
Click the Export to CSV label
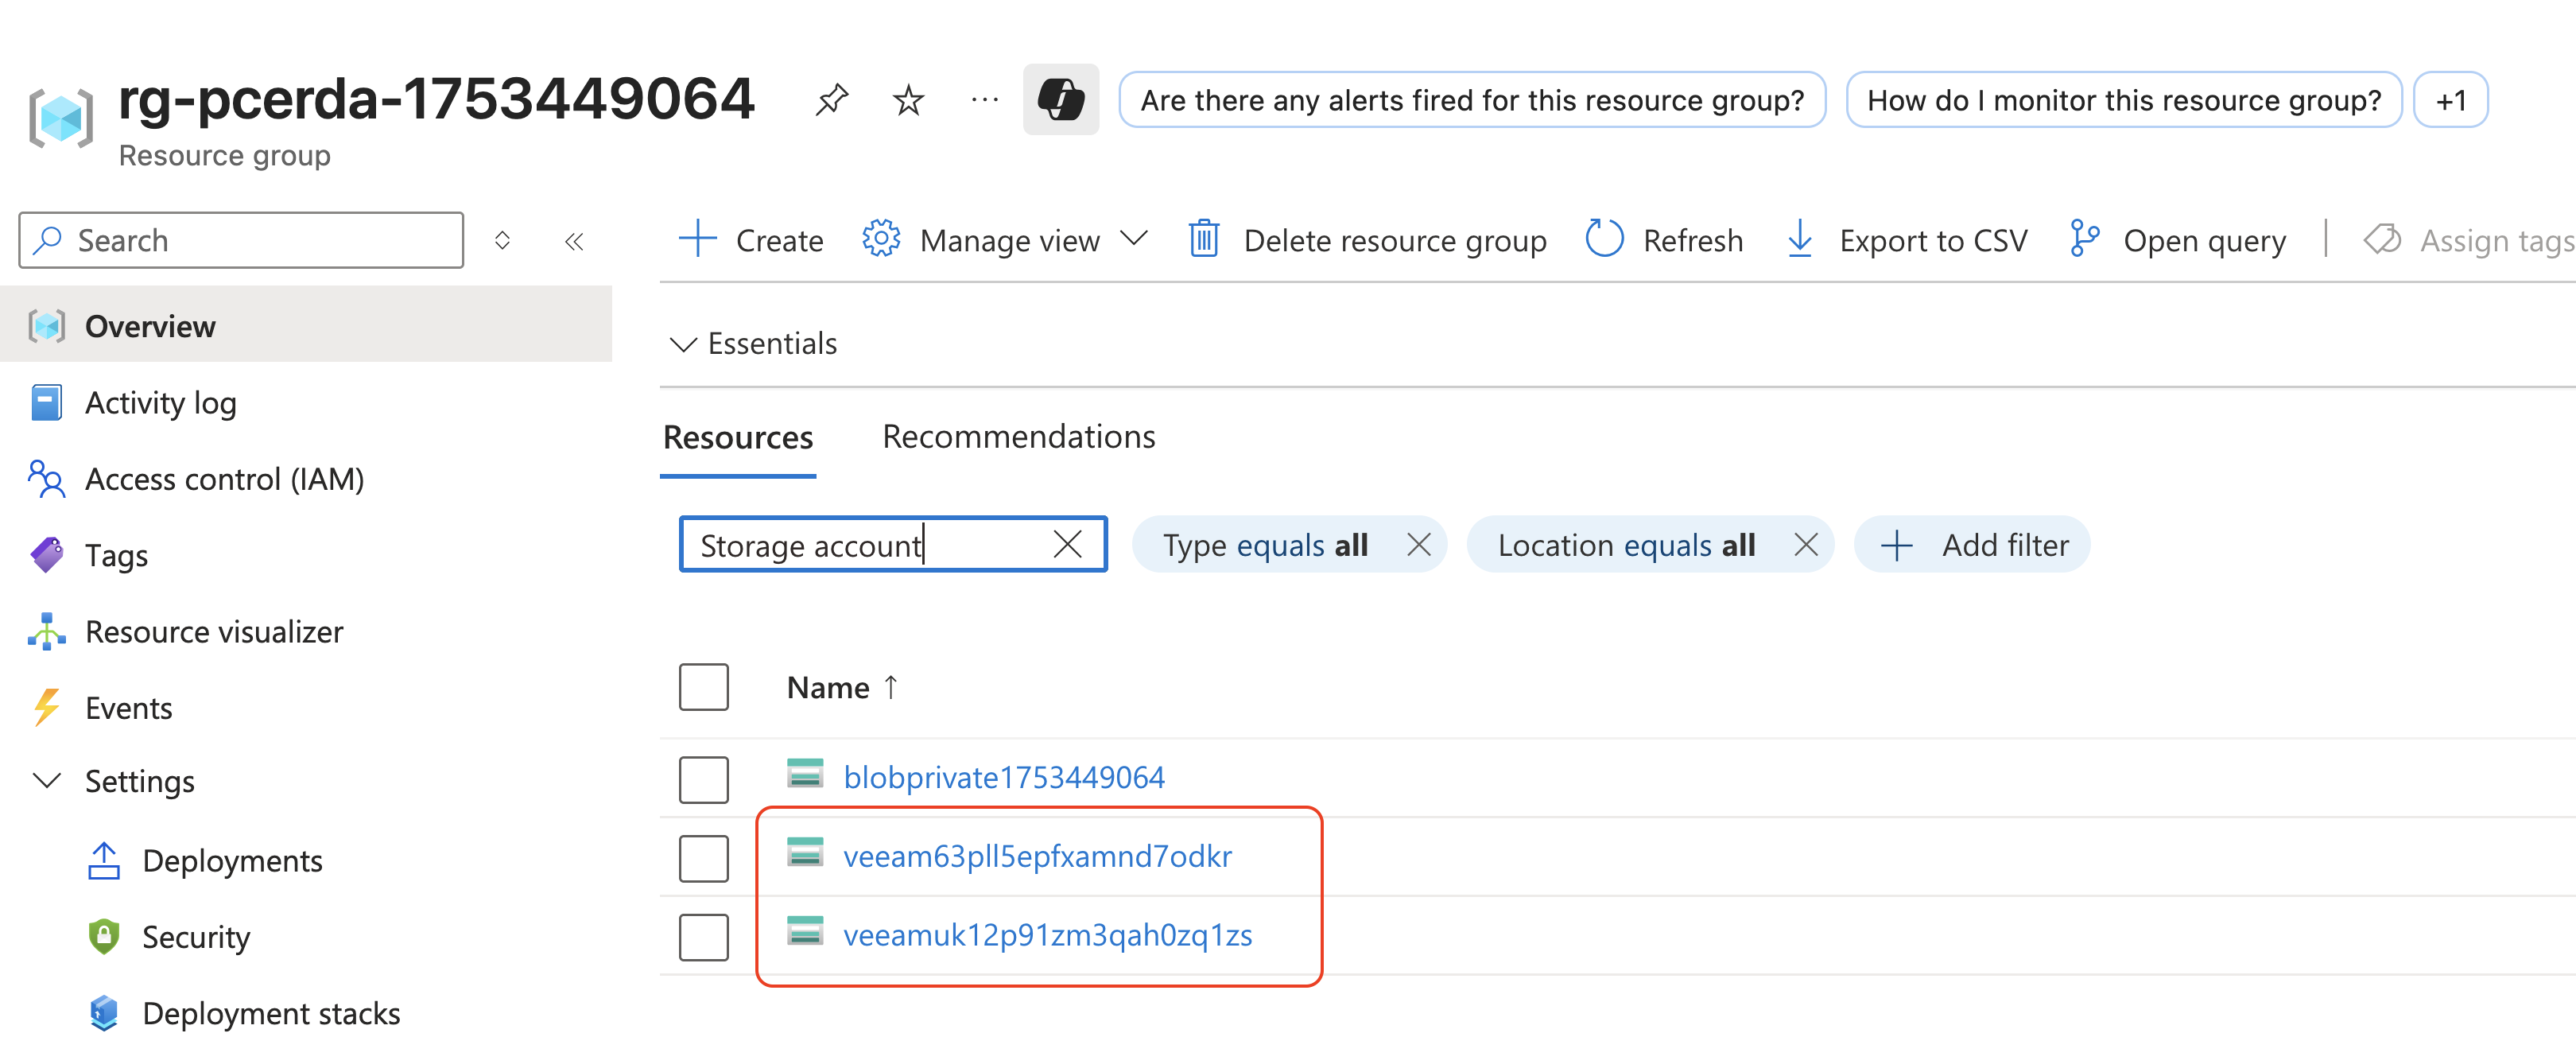1933,240
